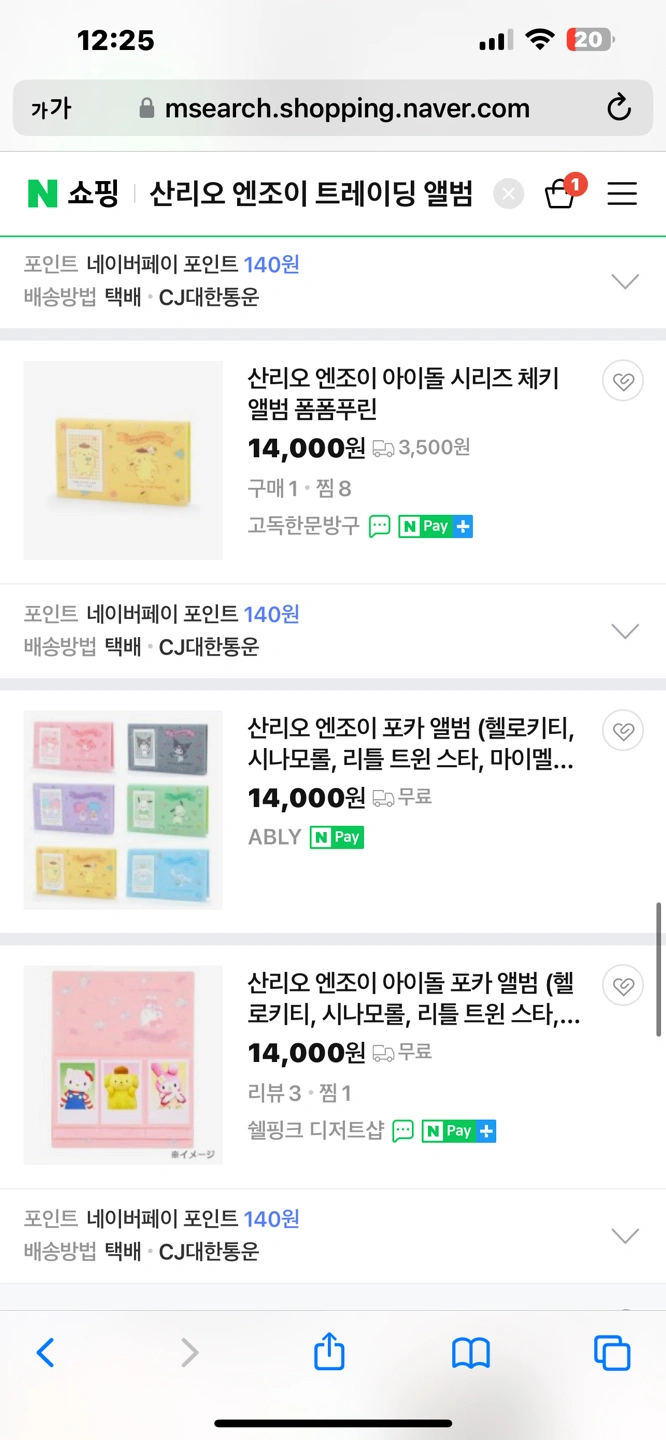Tap the Naver N logo

click(42, 194)
